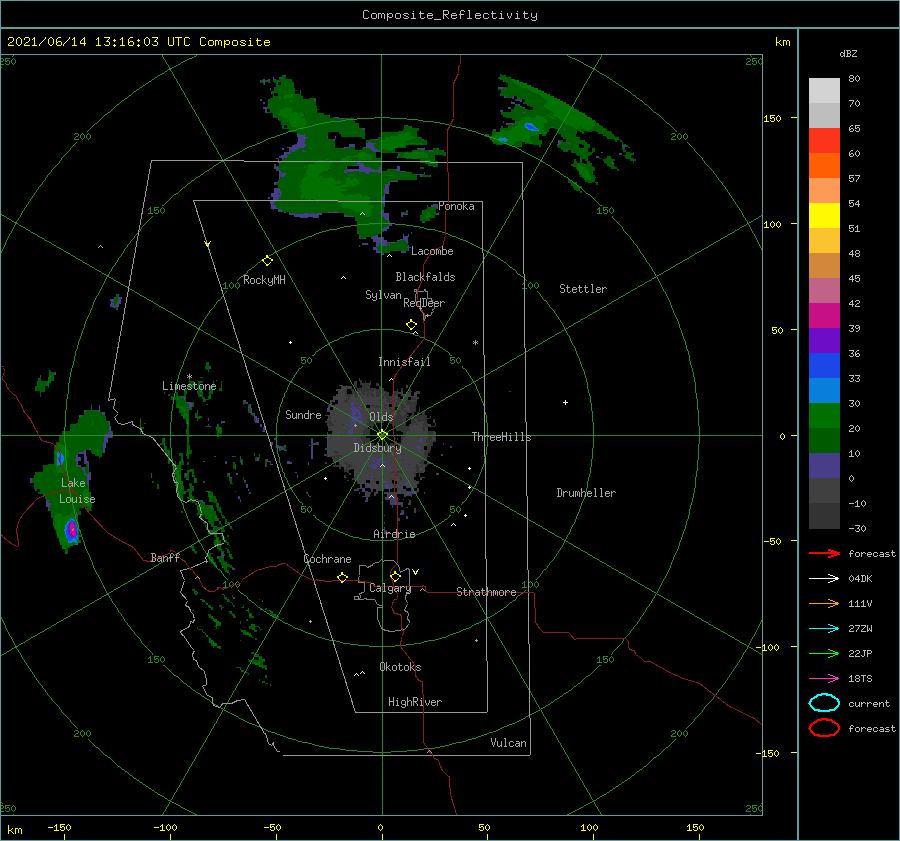Click the HighRiver town label
This screenshot has width=900, height=841.
coord(415,702)
